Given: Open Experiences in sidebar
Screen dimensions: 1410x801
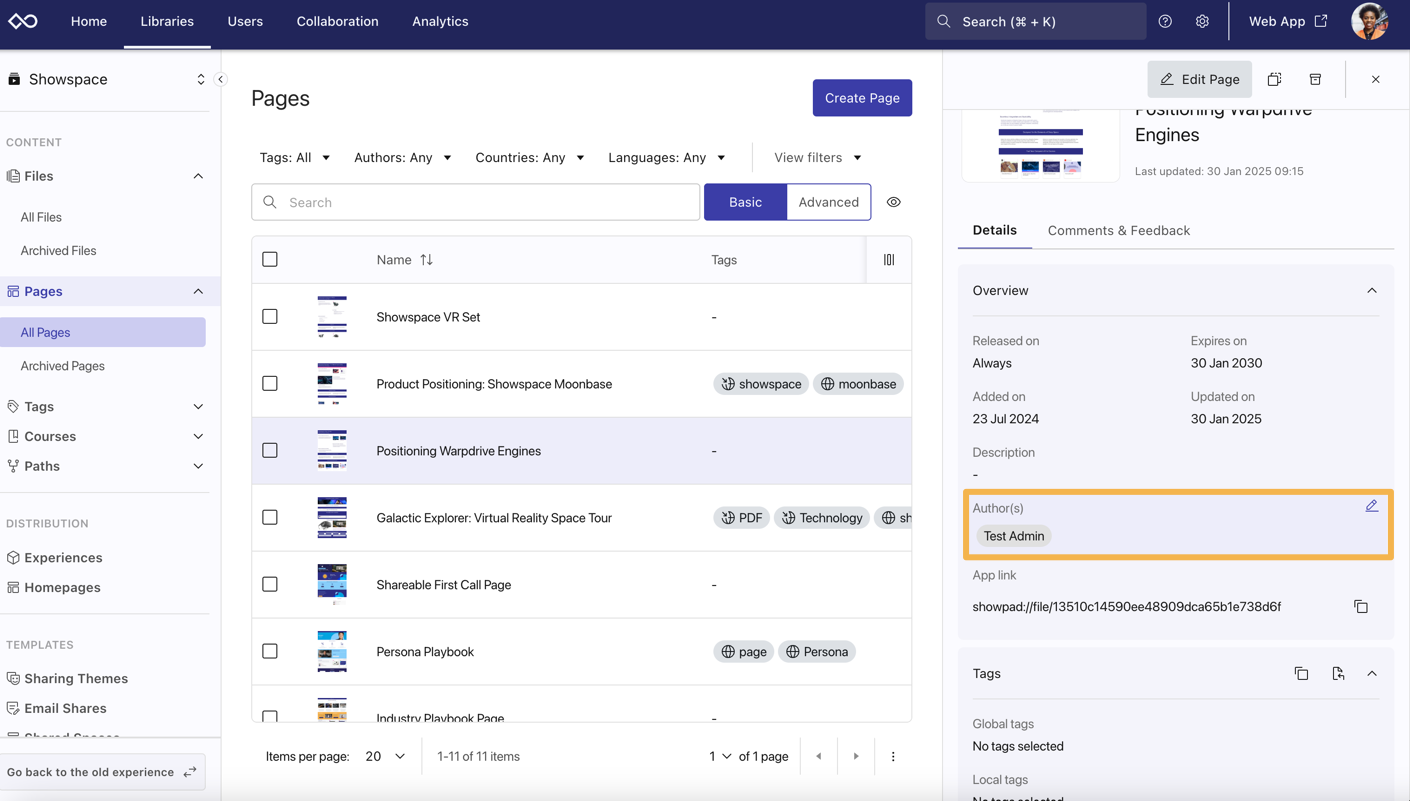Looking at the screenshot, I should click(63, 558).
